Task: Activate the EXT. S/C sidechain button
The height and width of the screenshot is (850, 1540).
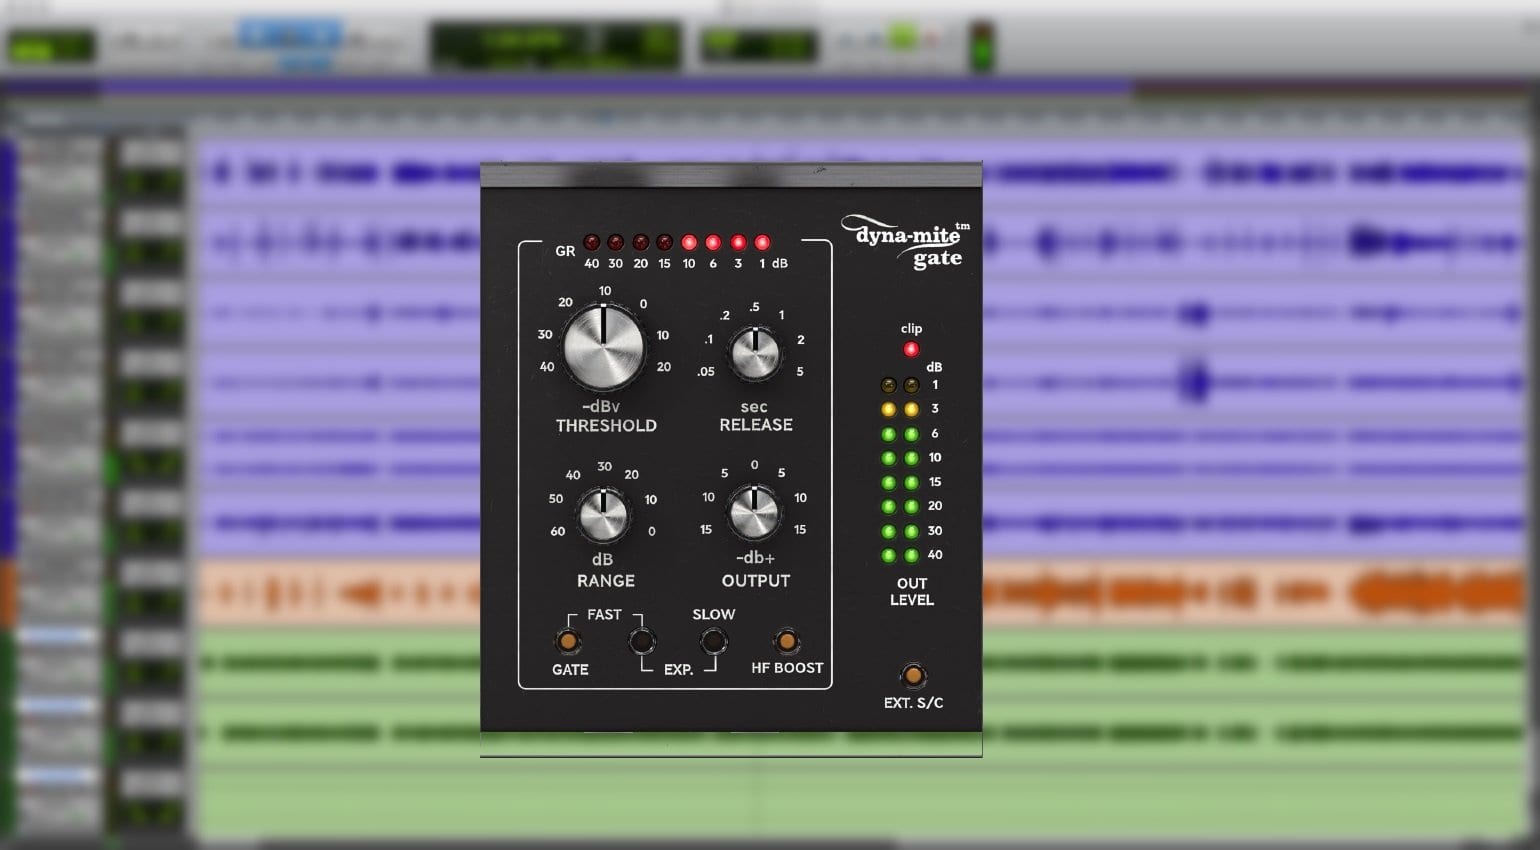Action: [x=913, y=676]
